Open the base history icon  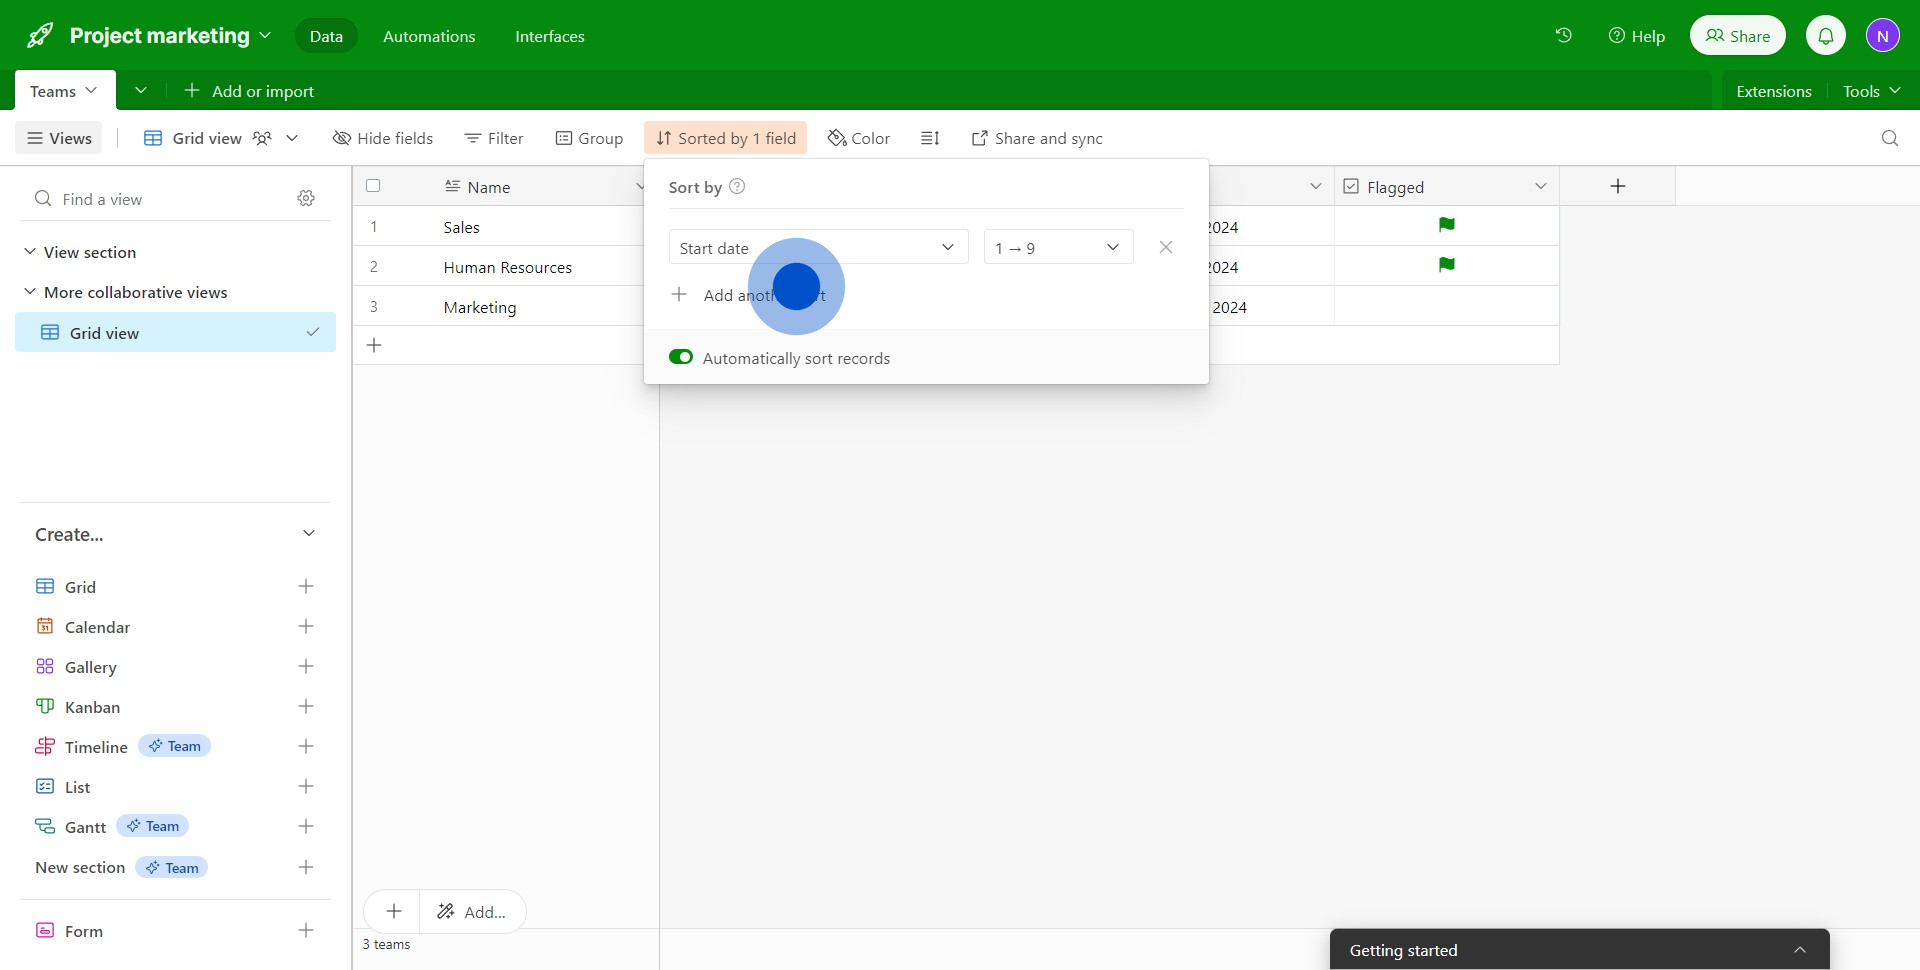tap(1563, 36)
